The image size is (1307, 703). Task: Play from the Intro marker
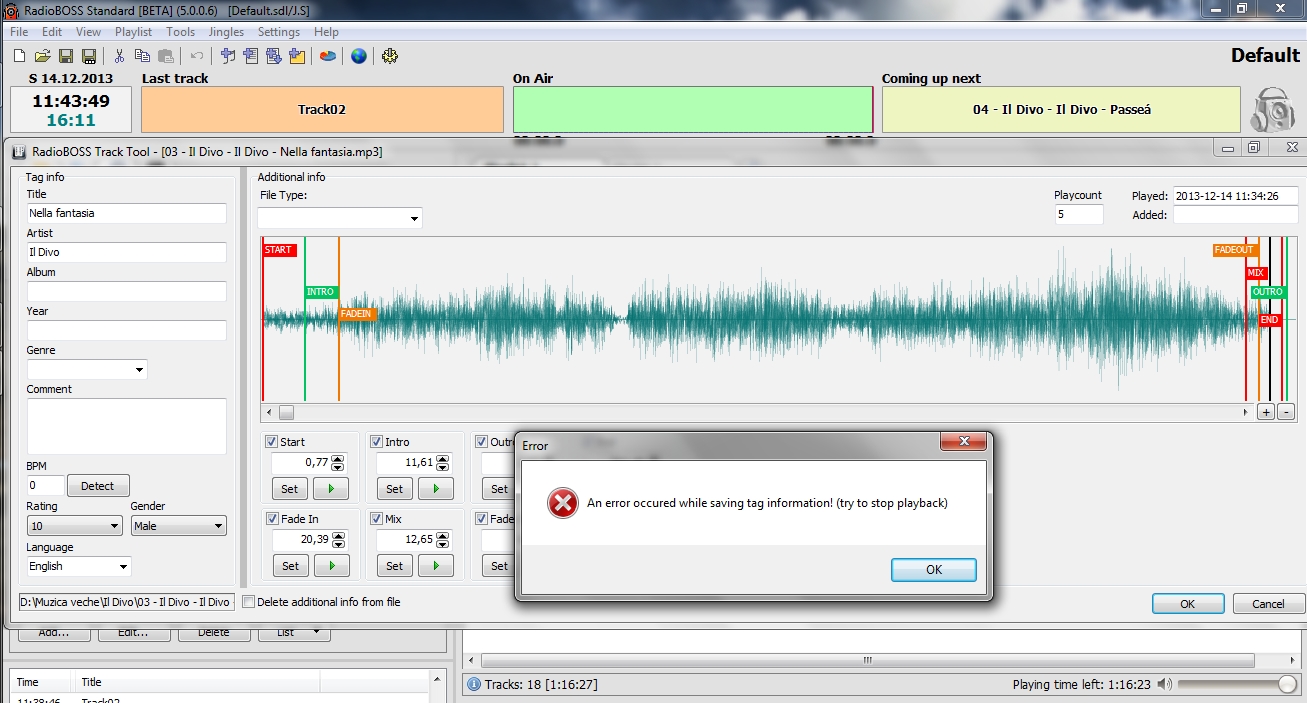coord(436,489)
